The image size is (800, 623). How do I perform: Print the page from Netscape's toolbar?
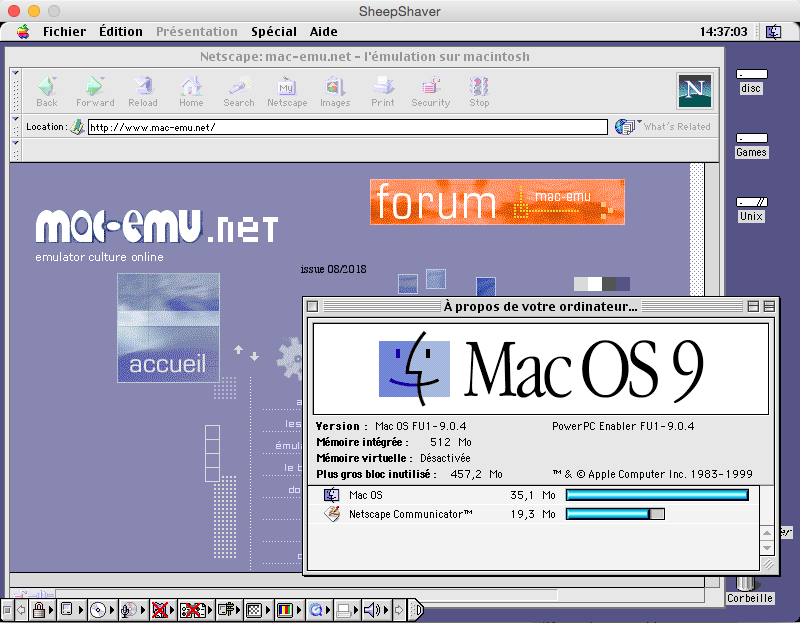click(x=383, y=92)
